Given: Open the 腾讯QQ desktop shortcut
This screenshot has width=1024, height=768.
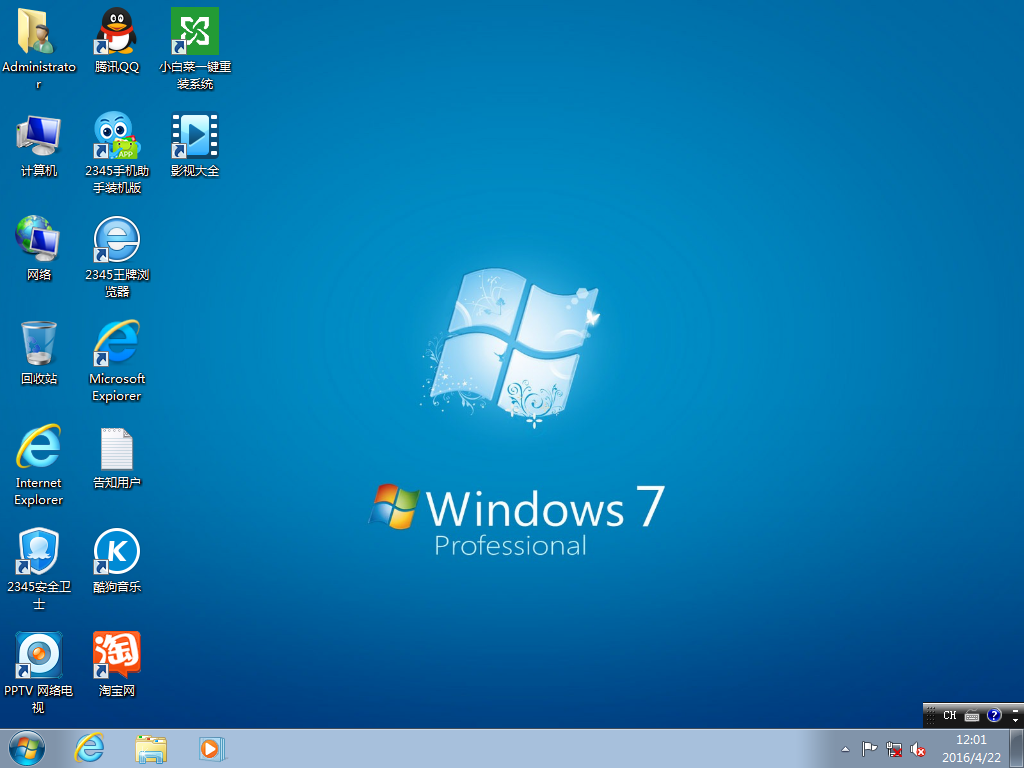Looking at the screenshot, I should (x=117, y=33).
